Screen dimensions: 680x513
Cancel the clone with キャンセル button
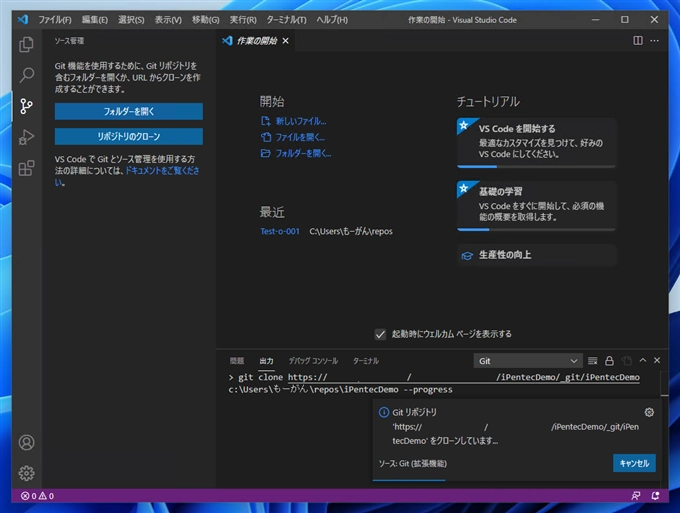pyautogui.click(x=634, y=463)
